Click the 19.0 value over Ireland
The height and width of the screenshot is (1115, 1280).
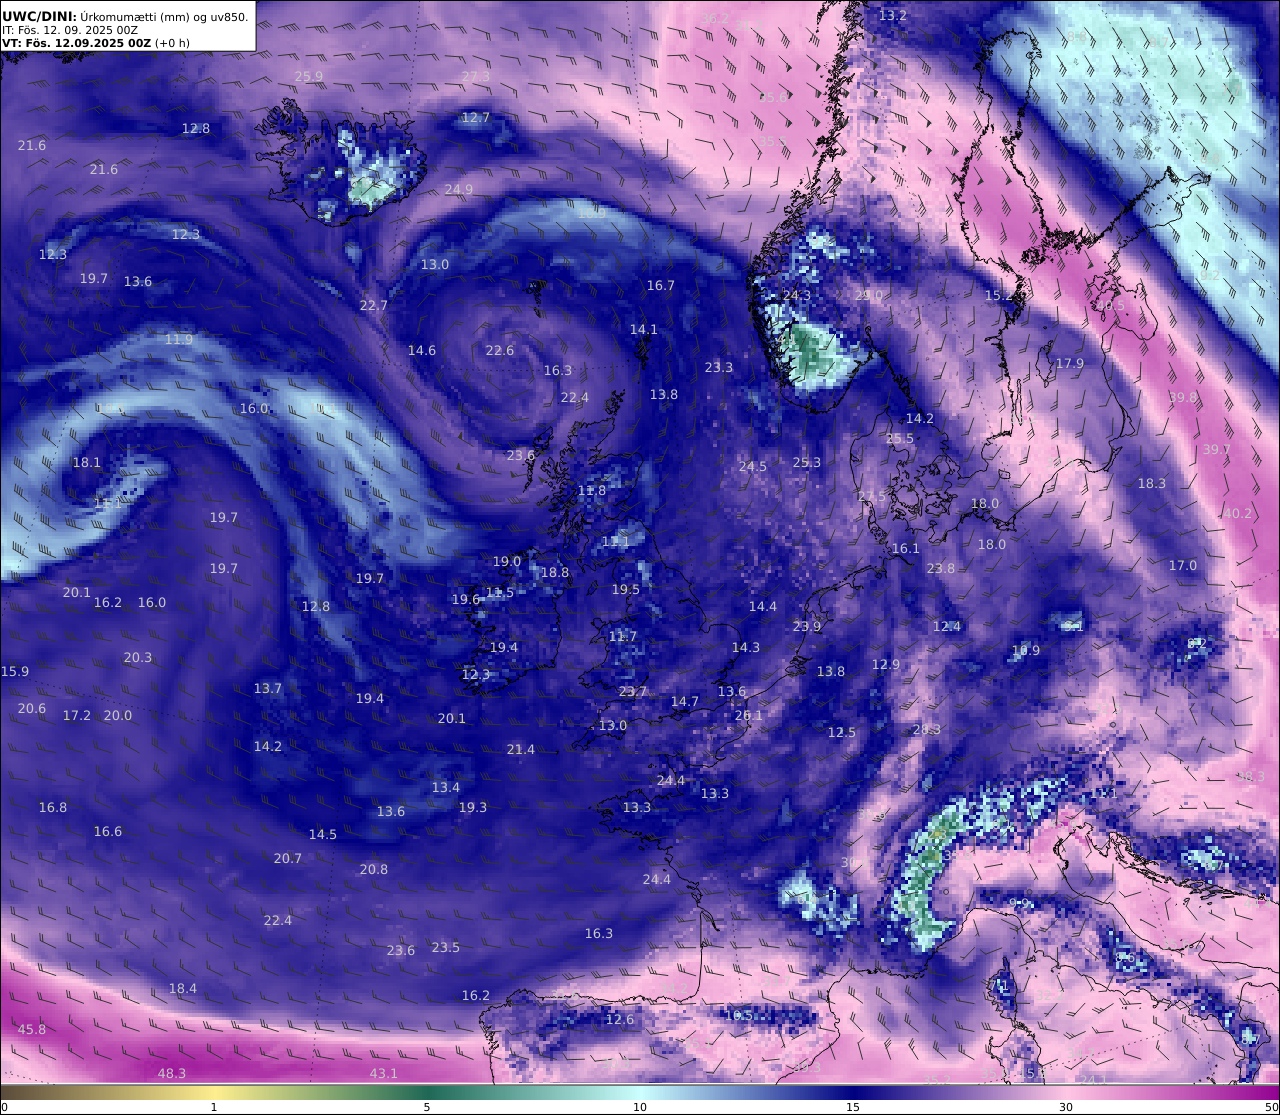coord(507,562)
